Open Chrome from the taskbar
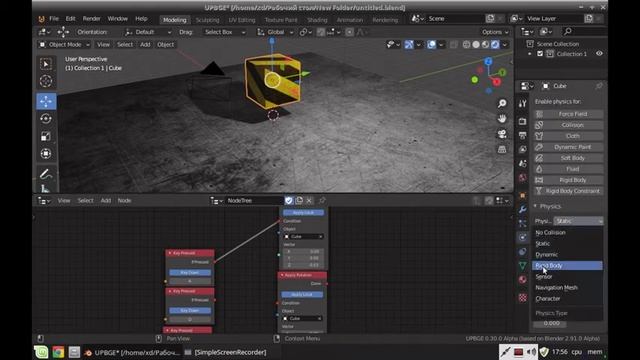640x360 pixels. pos(58,352)
